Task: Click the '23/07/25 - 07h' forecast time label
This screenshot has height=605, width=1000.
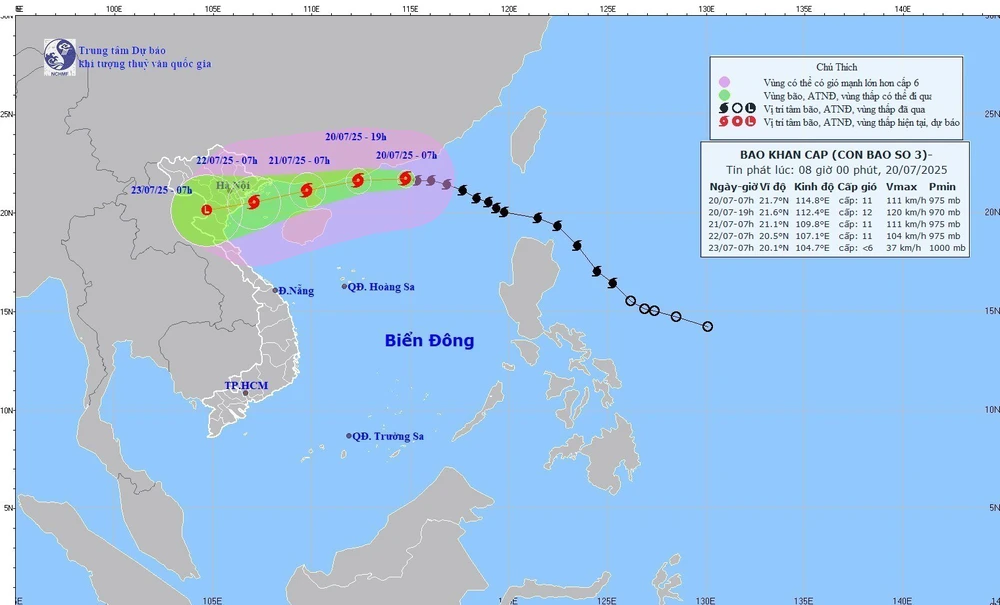Action: [161, 190]
